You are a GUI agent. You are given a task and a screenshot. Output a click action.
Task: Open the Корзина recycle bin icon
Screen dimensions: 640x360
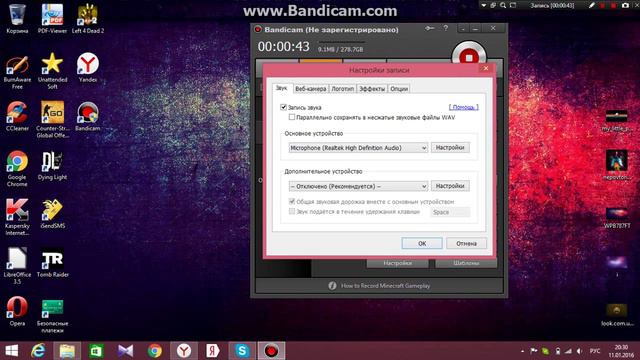coord(17,18)
